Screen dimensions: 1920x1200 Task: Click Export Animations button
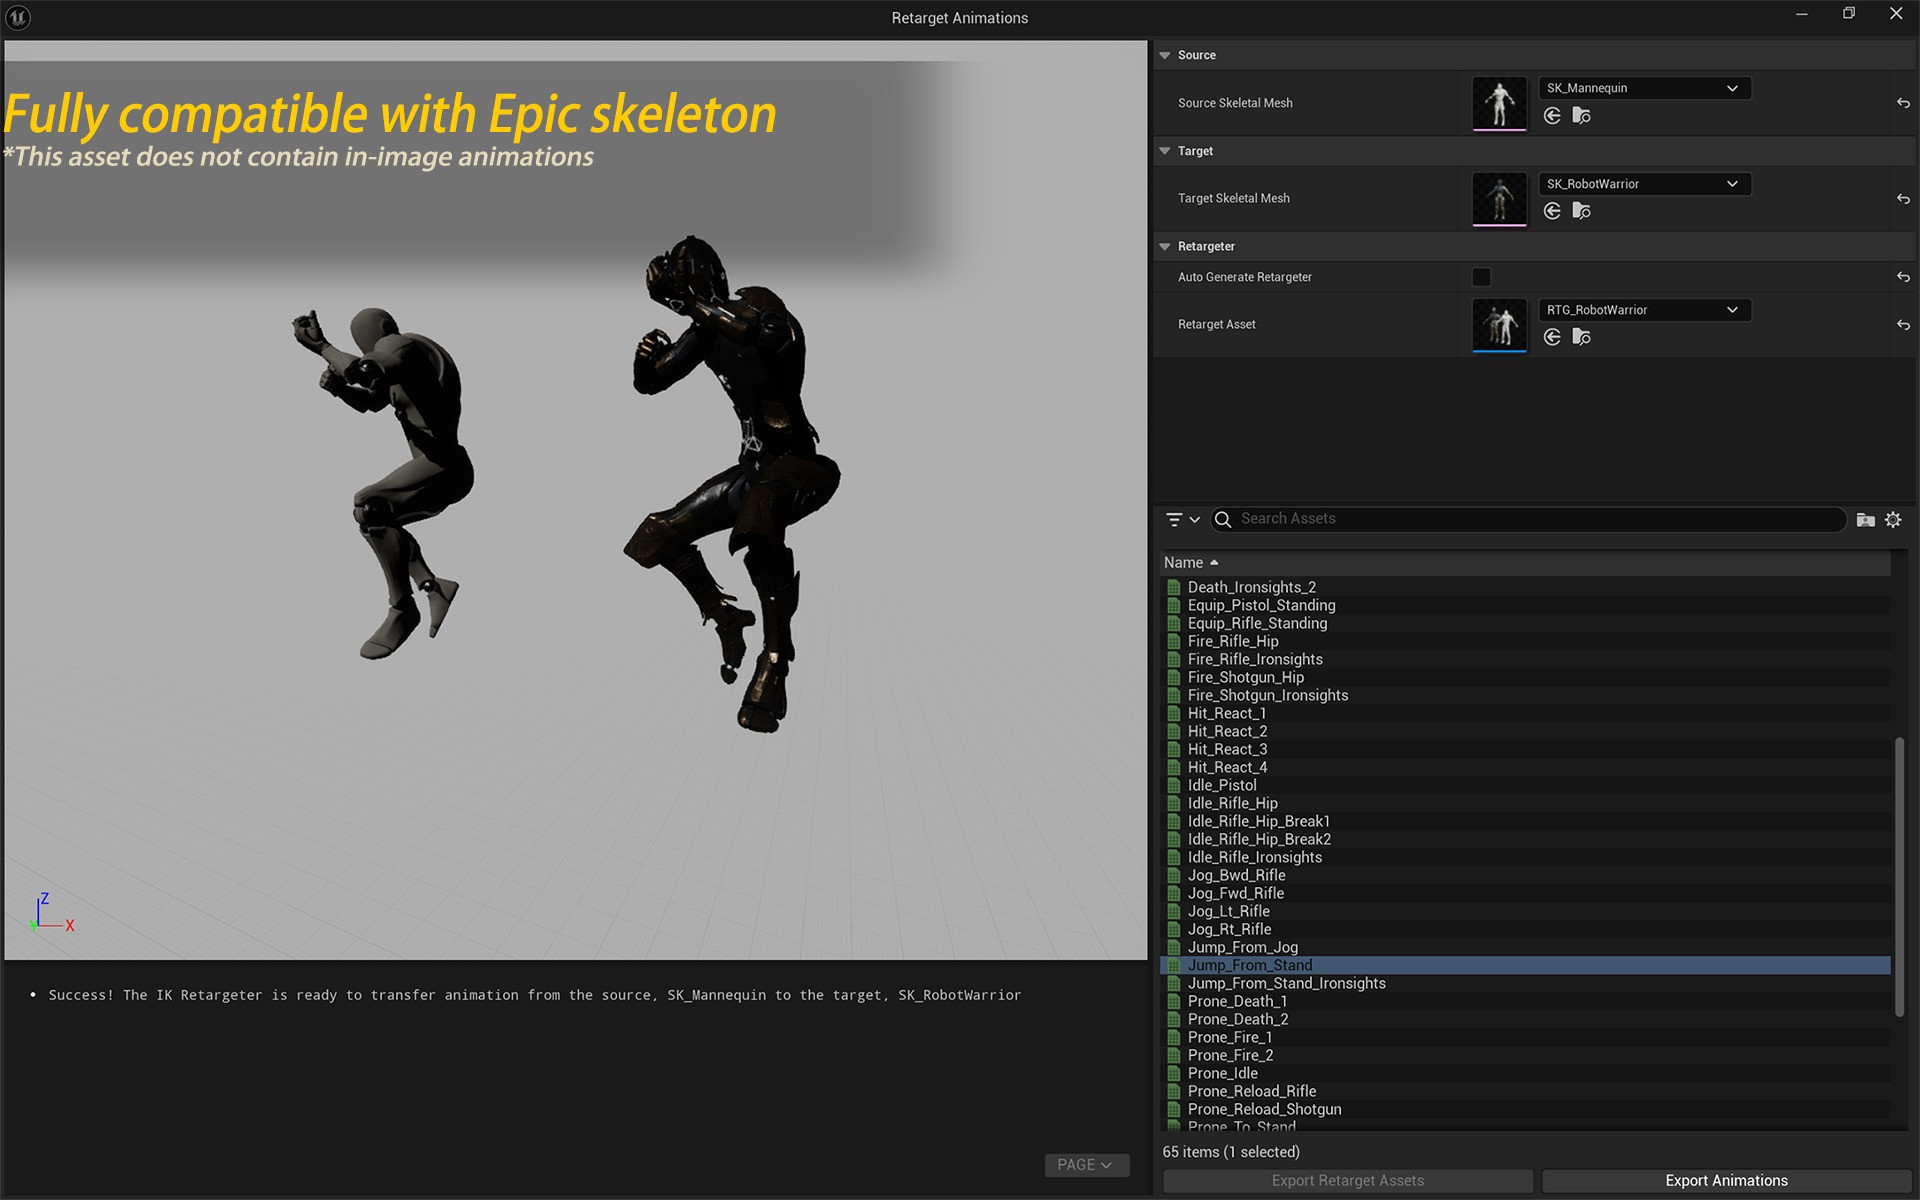pos(1725,1181)
